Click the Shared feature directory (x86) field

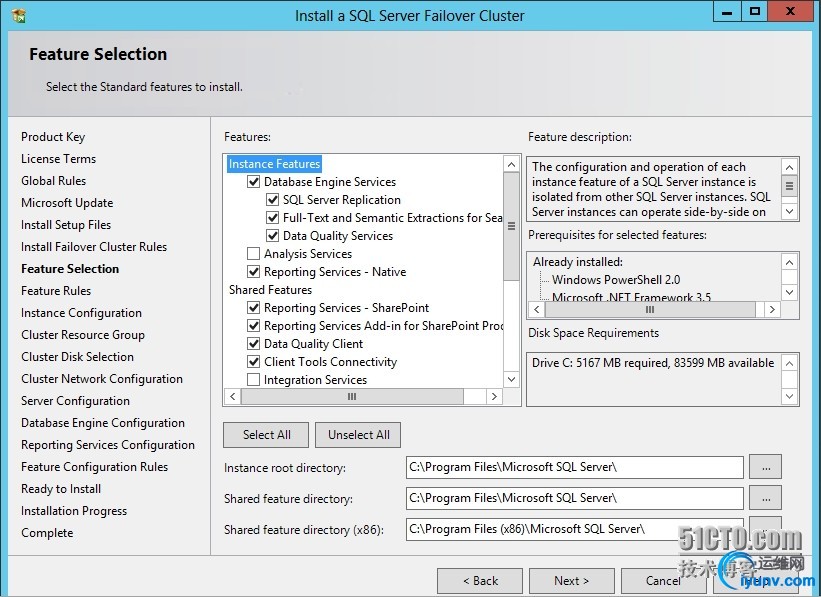[x=574, y=529]
